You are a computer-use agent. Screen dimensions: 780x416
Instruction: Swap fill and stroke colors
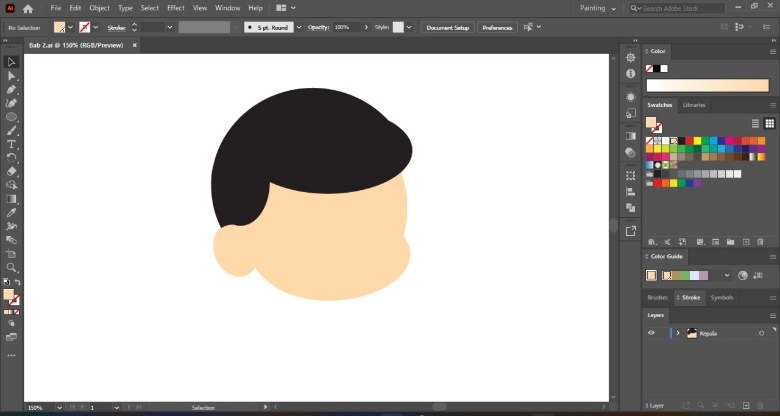[17, 282]
